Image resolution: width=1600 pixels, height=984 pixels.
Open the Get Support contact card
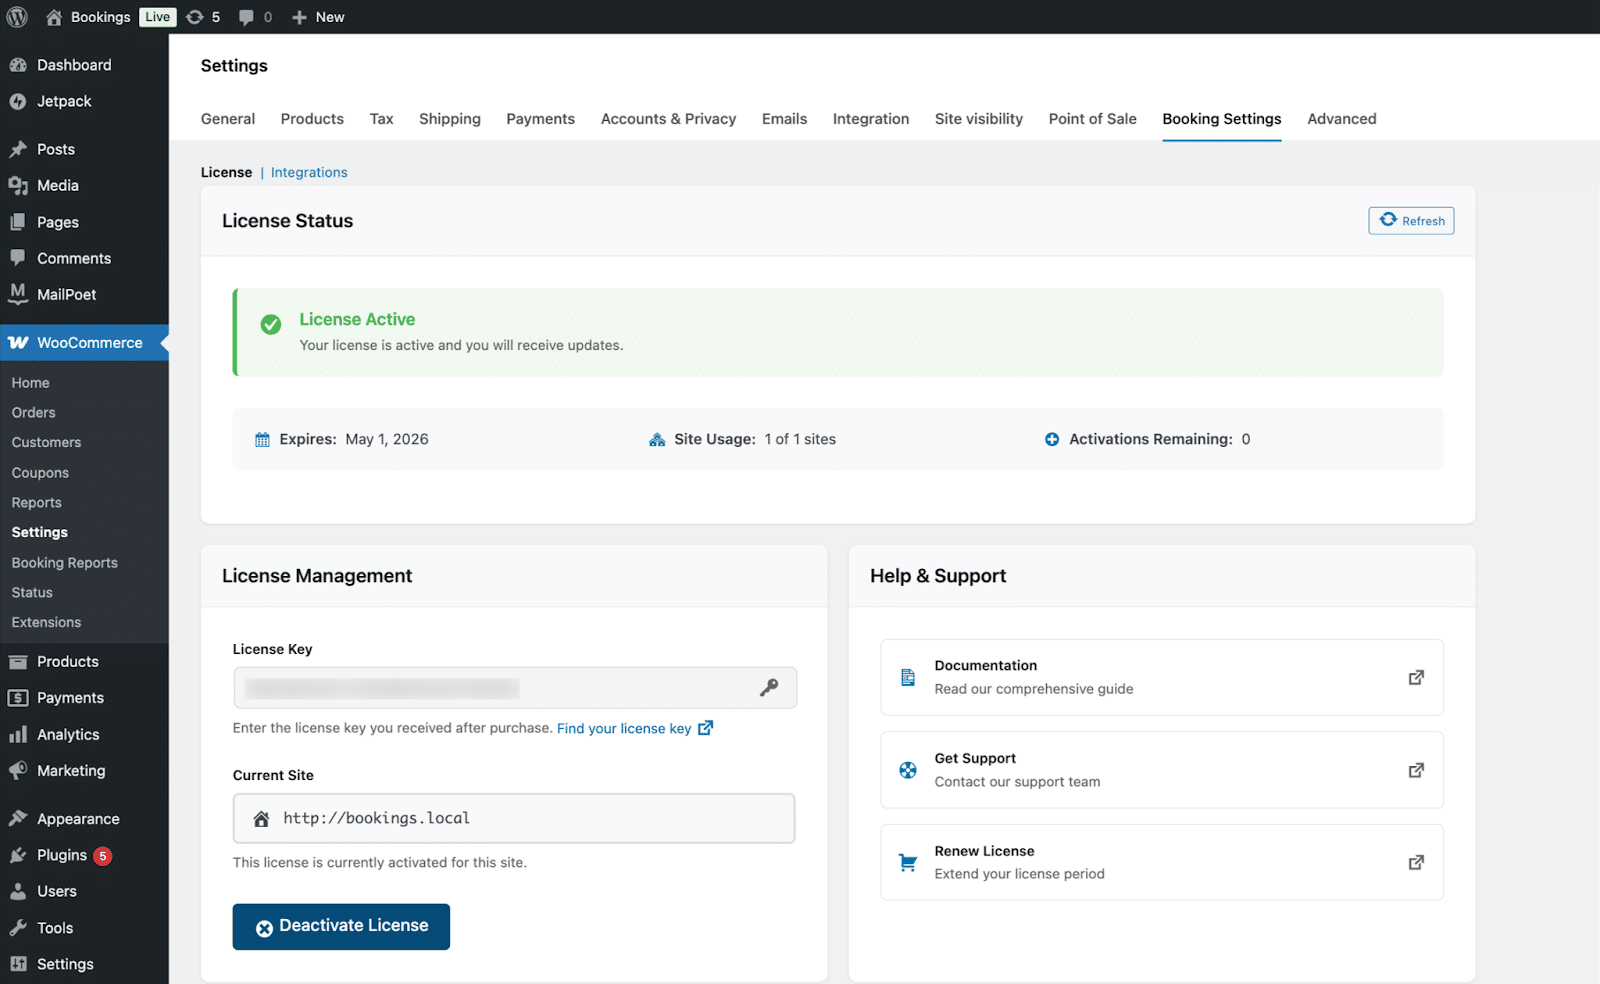point(1162,770)
